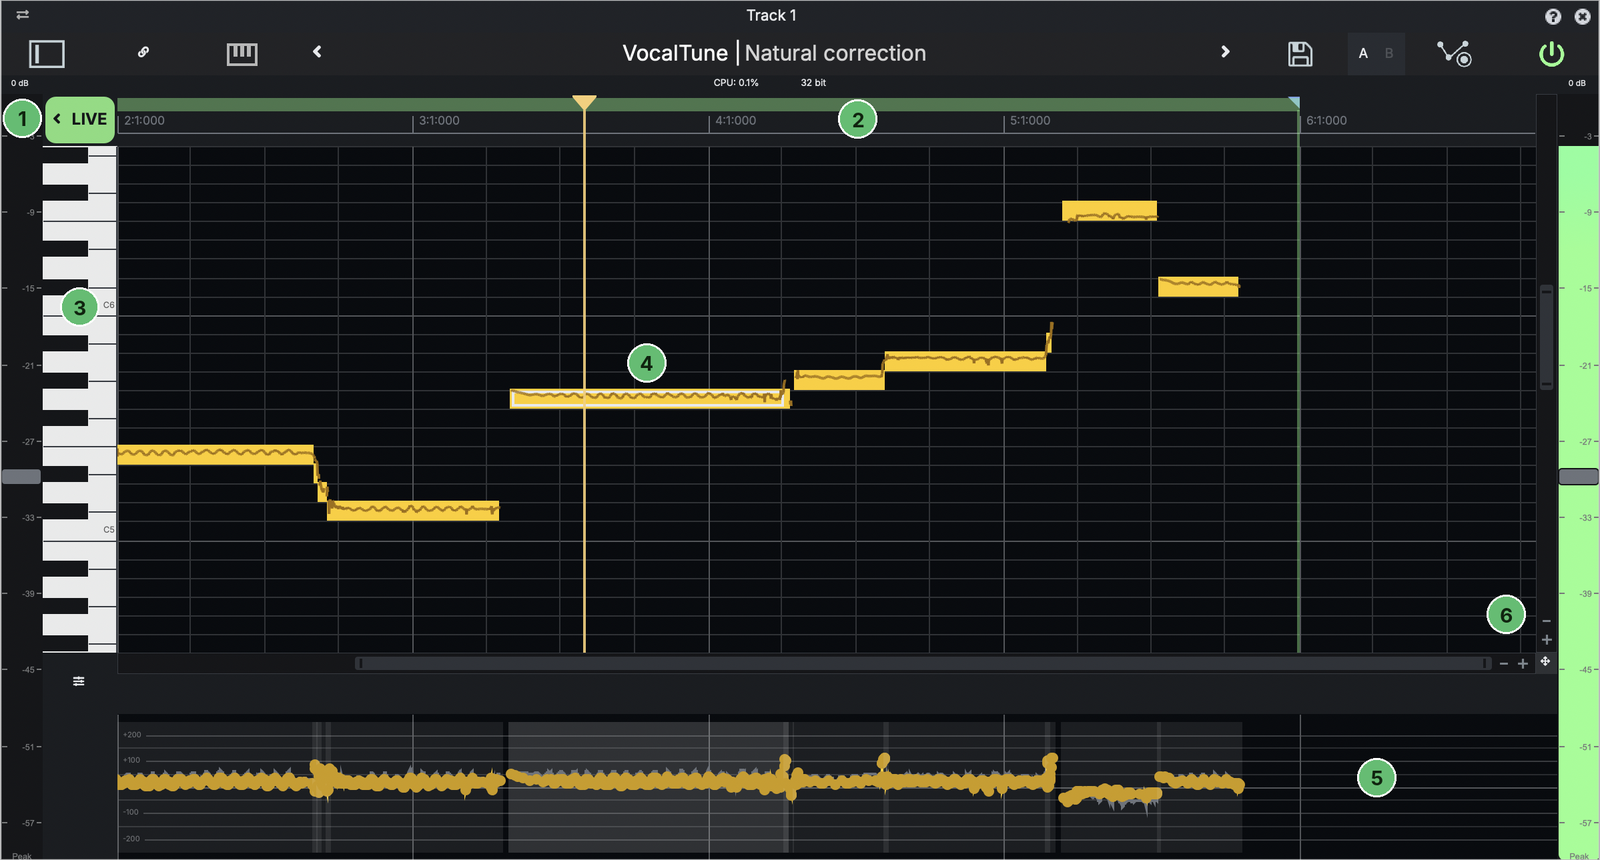Zoom out vertically with minus button

click(x=1546, y=621)
